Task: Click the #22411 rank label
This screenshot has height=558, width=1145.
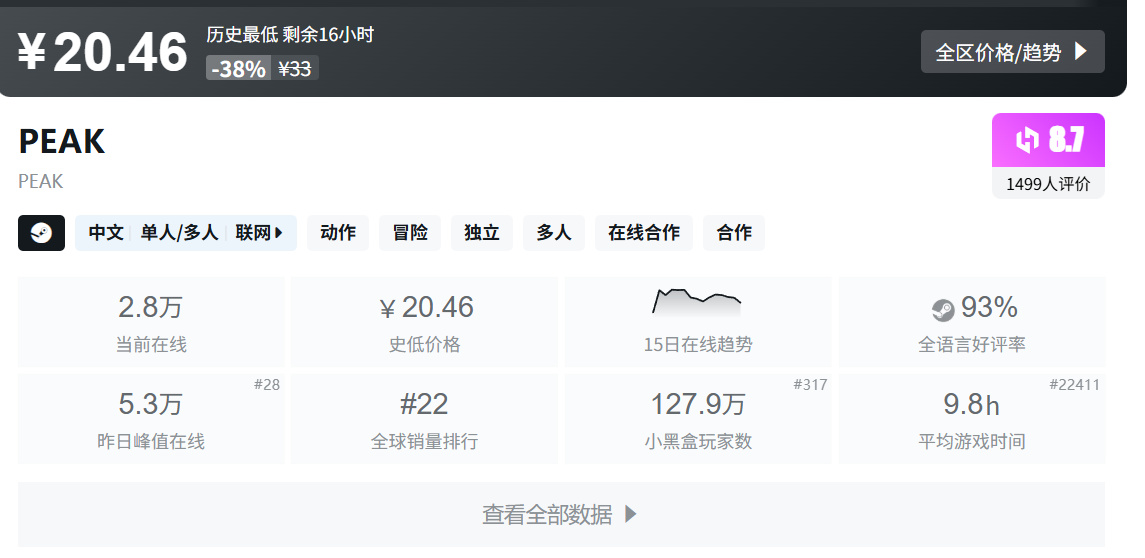Action: (x=1074, y=385)
